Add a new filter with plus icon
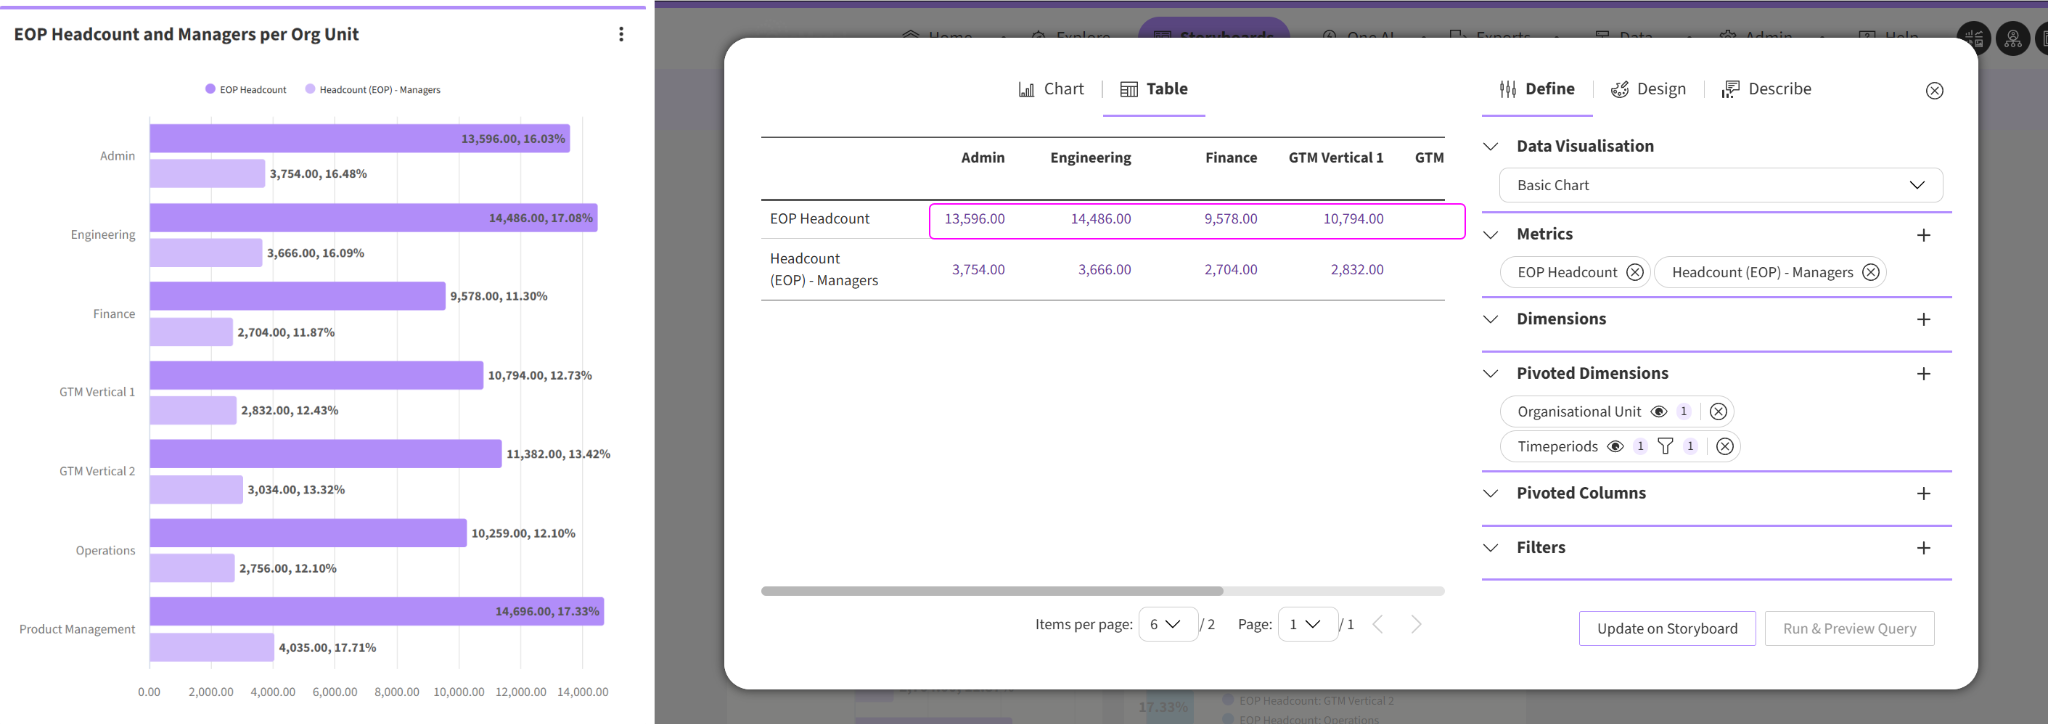This screenshot has height=724, width=2048. pos(1923,548)
